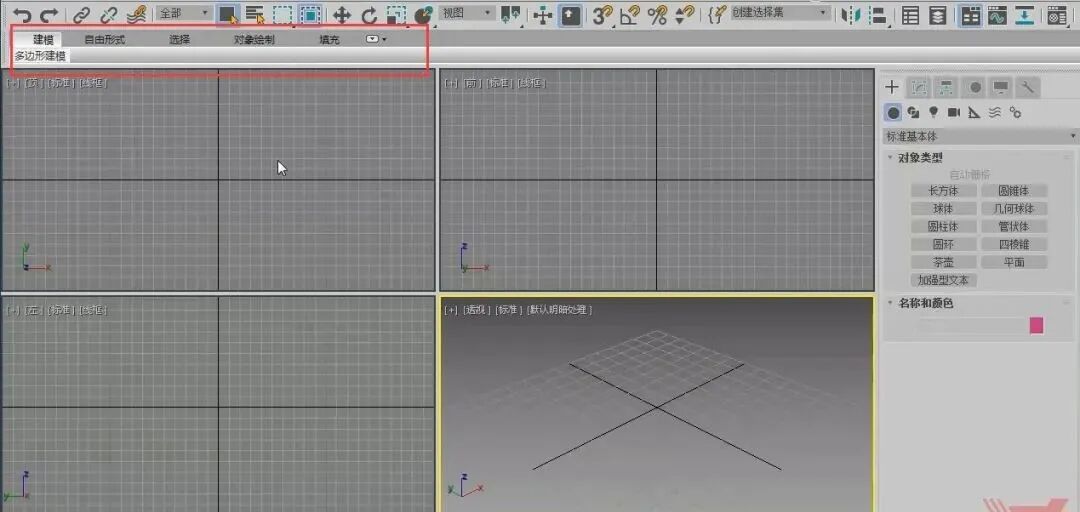Select the Geometry sphere category icon
Screen dimensions: 1080x512
(893, 112)
